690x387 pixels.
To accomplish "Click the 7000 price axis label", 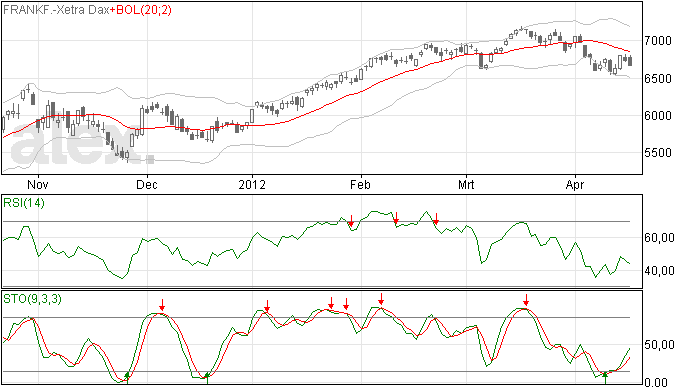I will pyautogui.click(x=658, y=41).
